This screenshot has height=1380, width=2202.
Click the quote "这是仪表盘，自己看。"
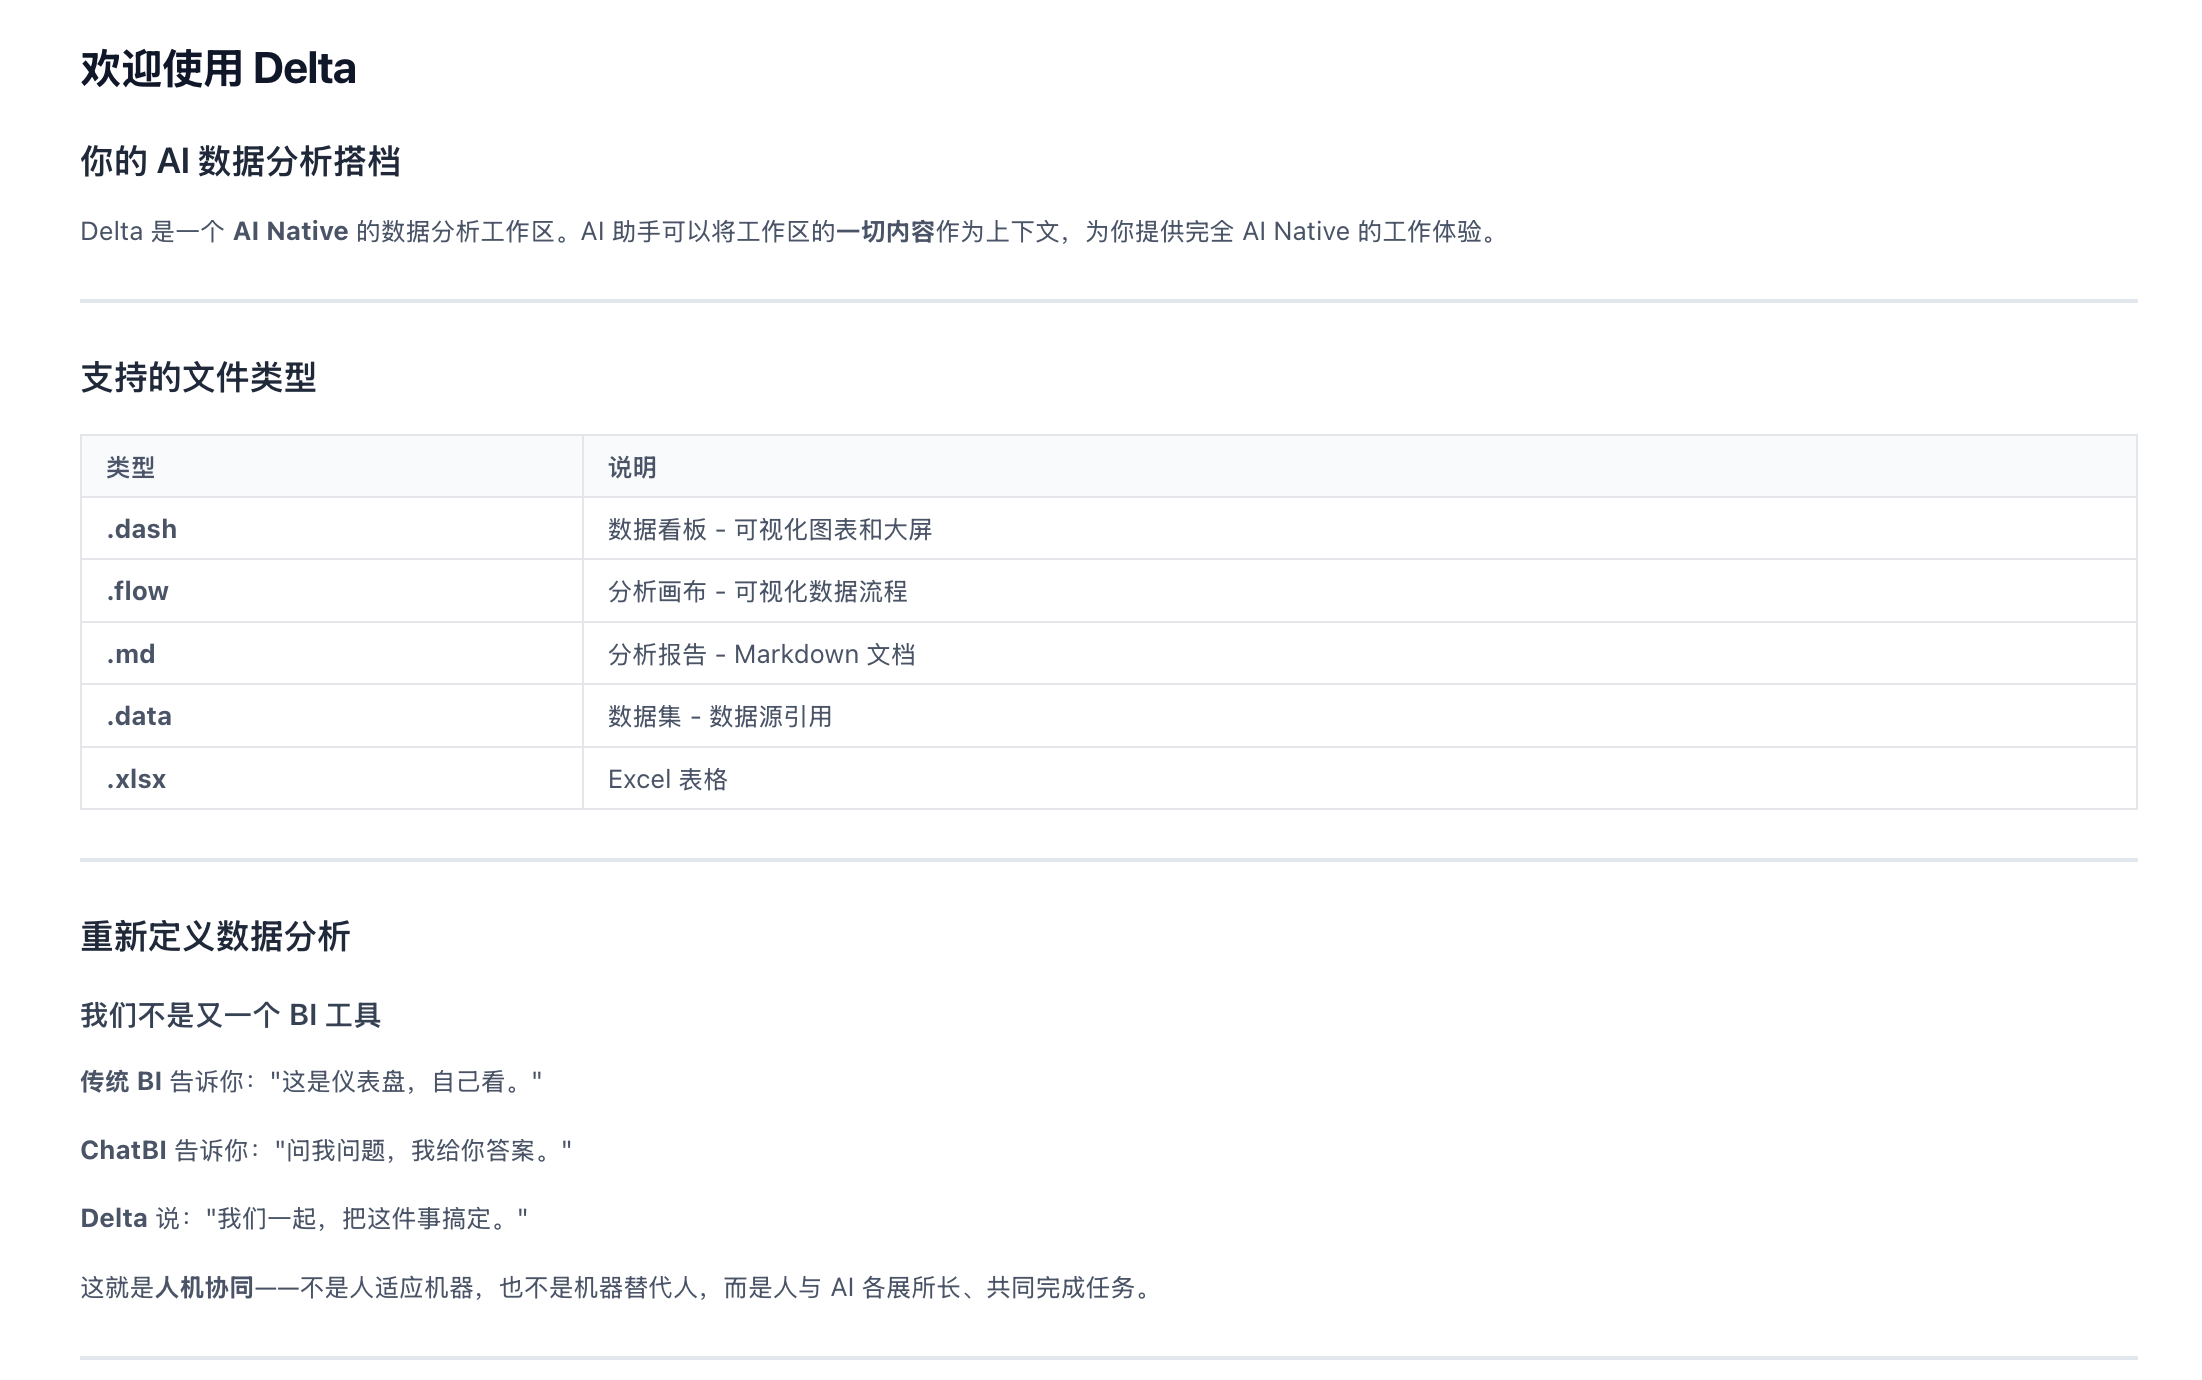[406, 1082]
